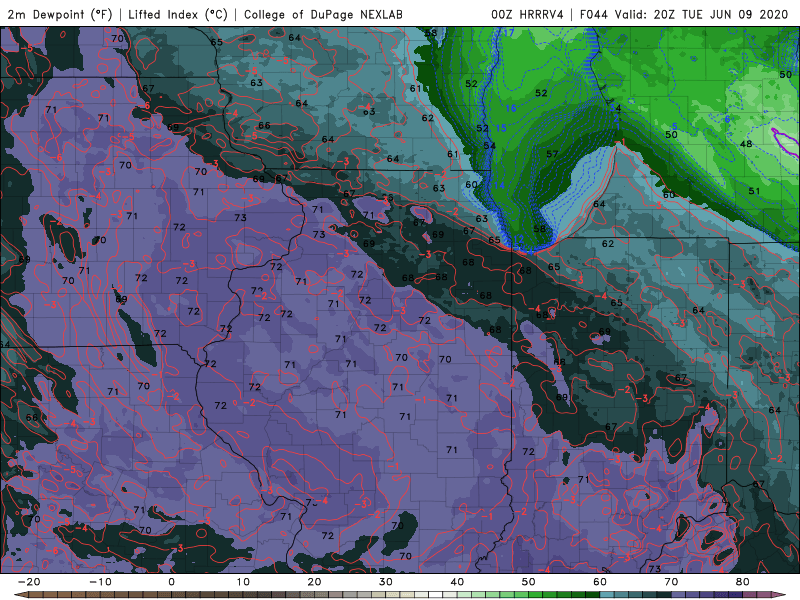800x600 pixels.
Task: Click the 10 label on the color scale
Action: coord(243,582)
